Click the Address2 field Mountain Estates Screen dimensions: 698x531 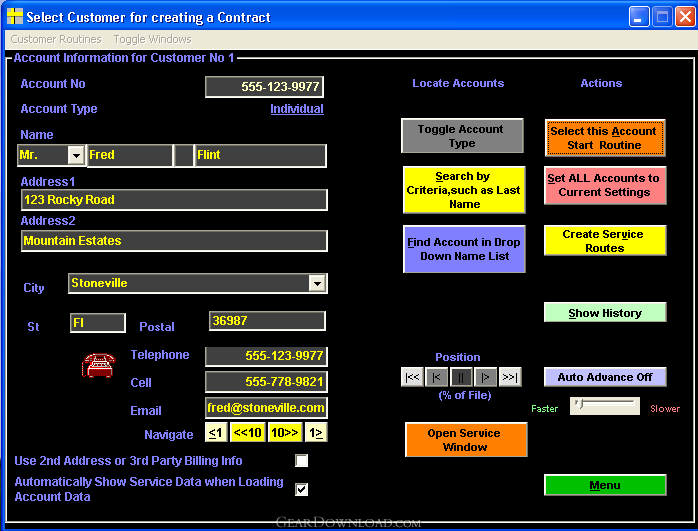click(174, 241)
